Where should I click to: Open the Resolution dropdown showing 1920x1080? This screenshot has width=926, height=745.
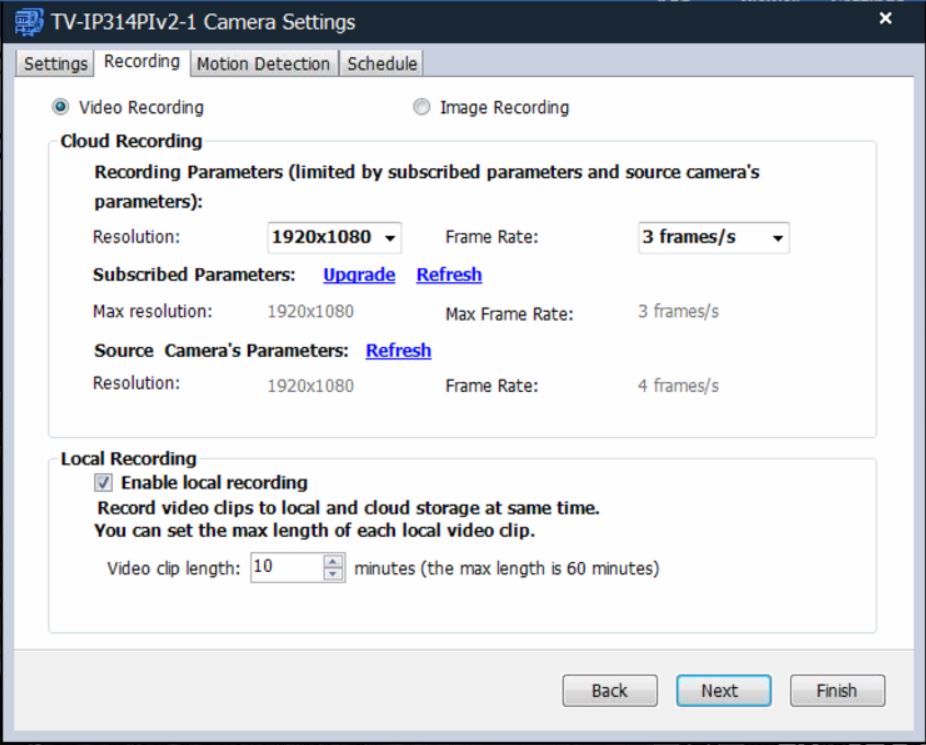pyautogui.click(x=334, y=238)
